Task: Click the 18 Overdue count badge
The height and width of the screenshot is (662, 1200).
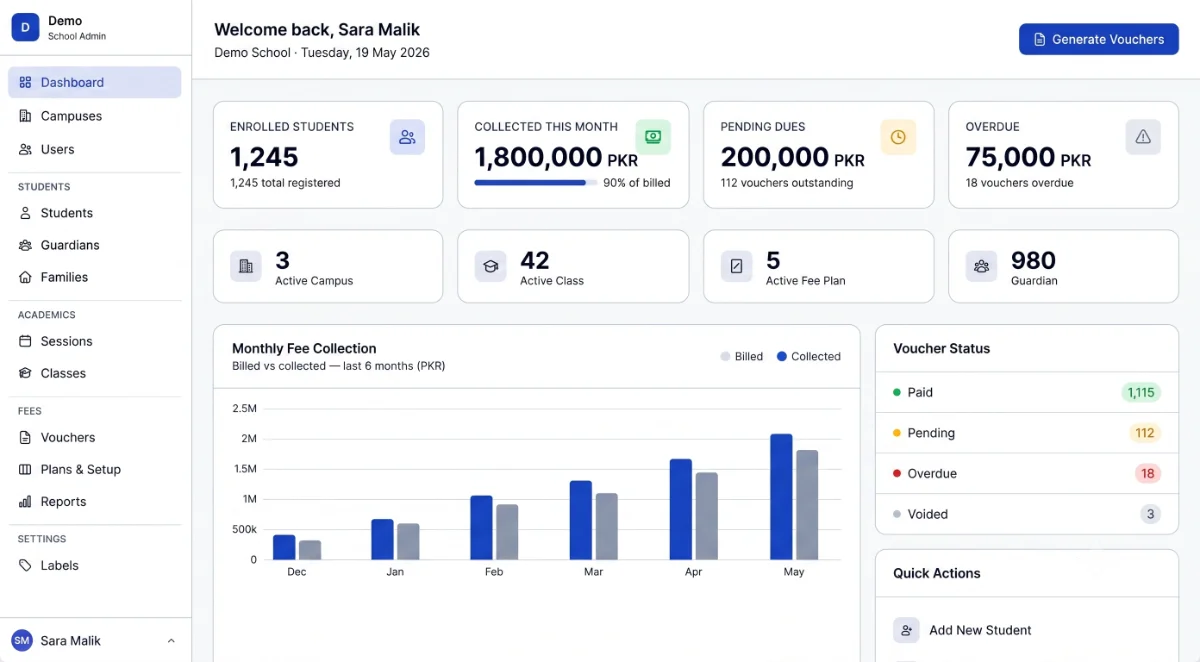Action: 1148,473
